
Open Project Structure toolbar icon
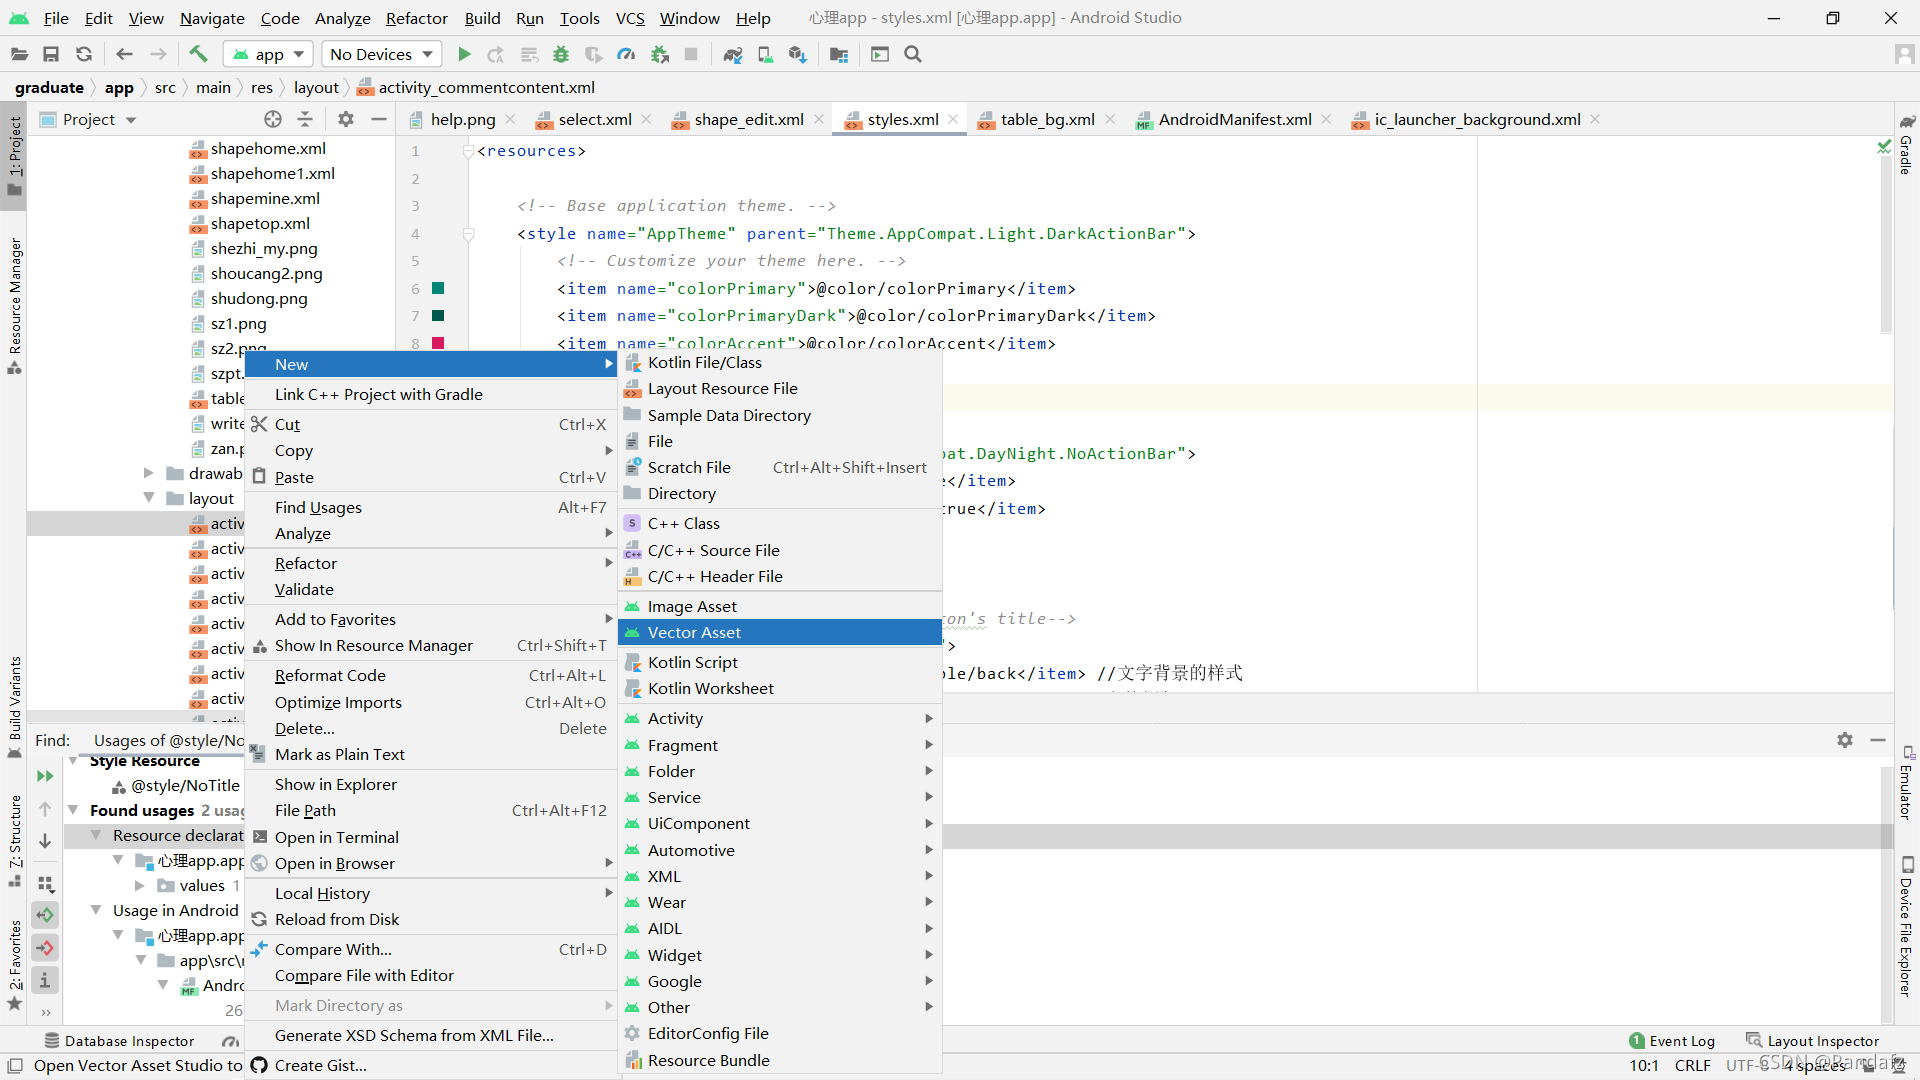tap(839, 54)
